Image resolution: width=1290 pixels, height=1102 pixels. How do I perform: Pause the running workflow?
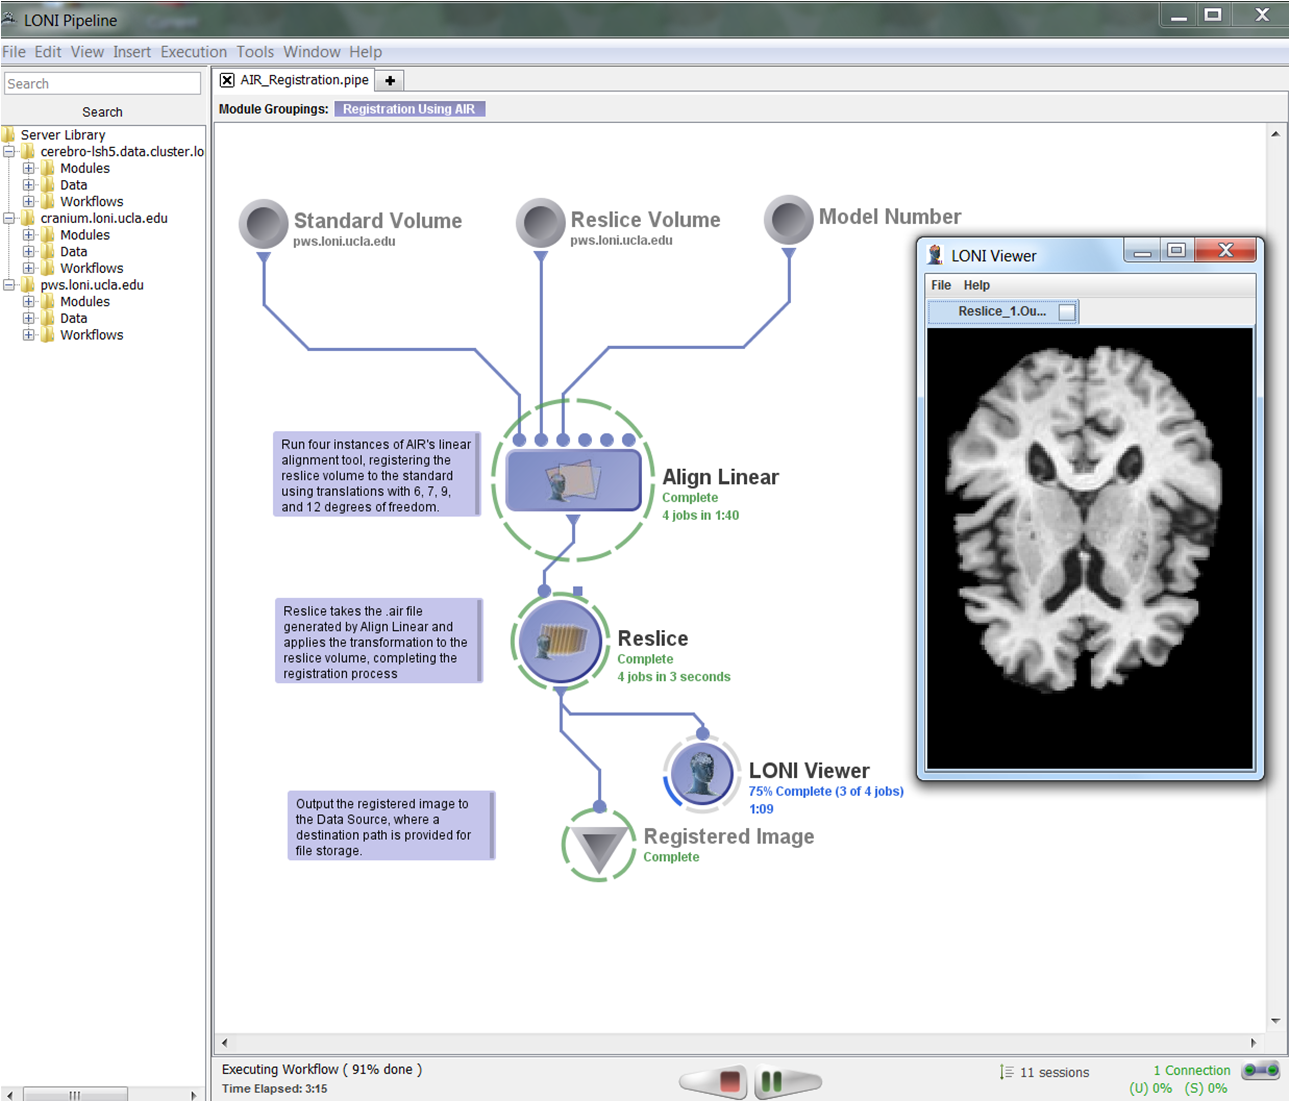772,1081
